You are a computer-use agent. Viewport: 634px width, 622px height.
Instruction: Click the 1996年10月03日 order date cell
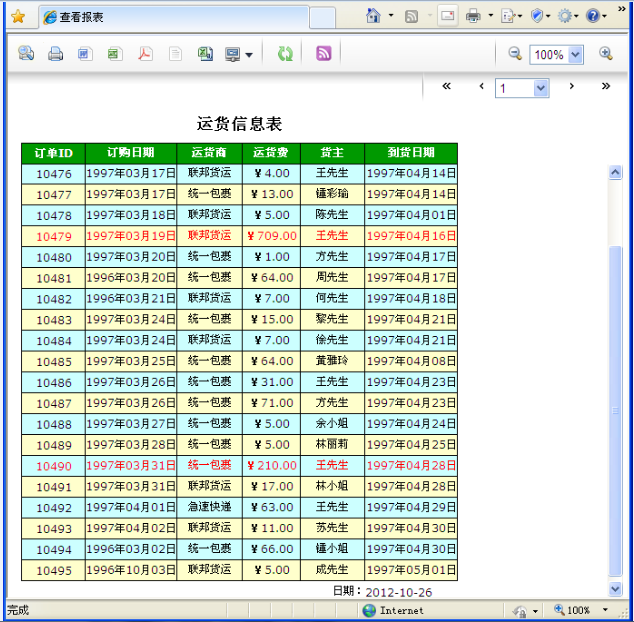point(131,570)
